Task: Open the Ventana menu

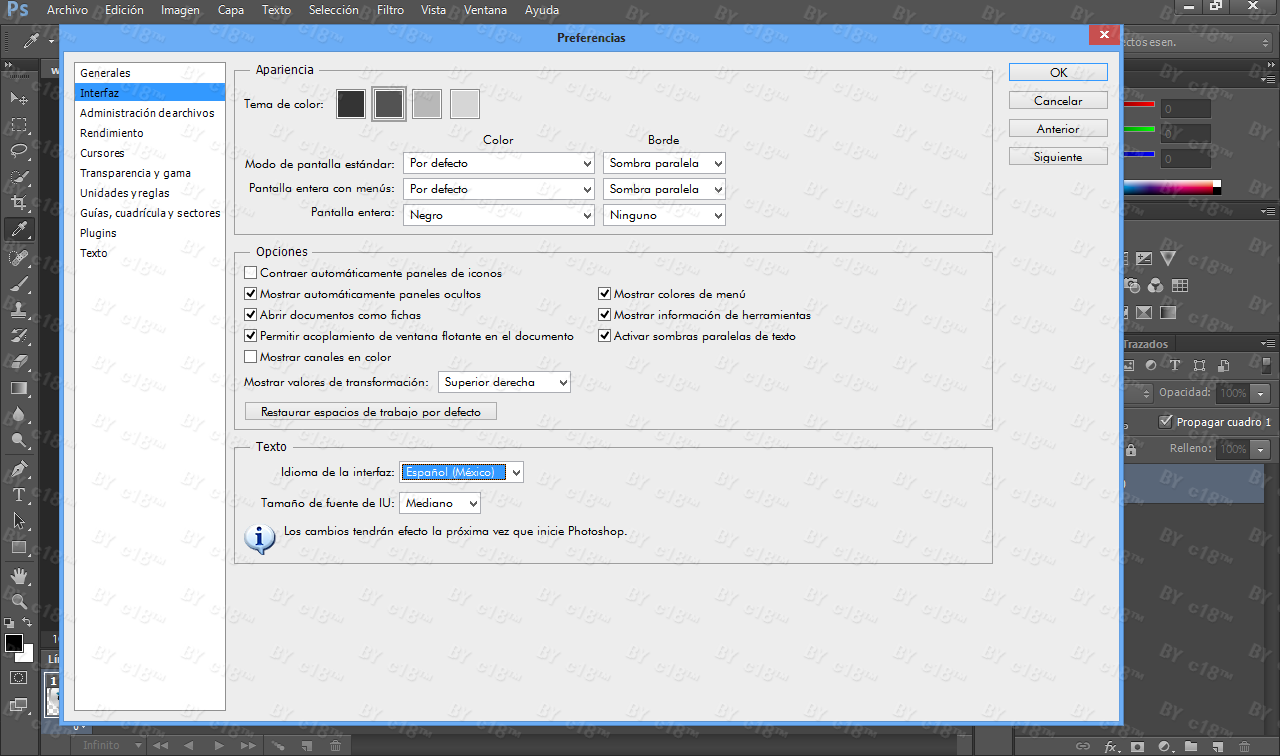Action: [x=485, y=10]
